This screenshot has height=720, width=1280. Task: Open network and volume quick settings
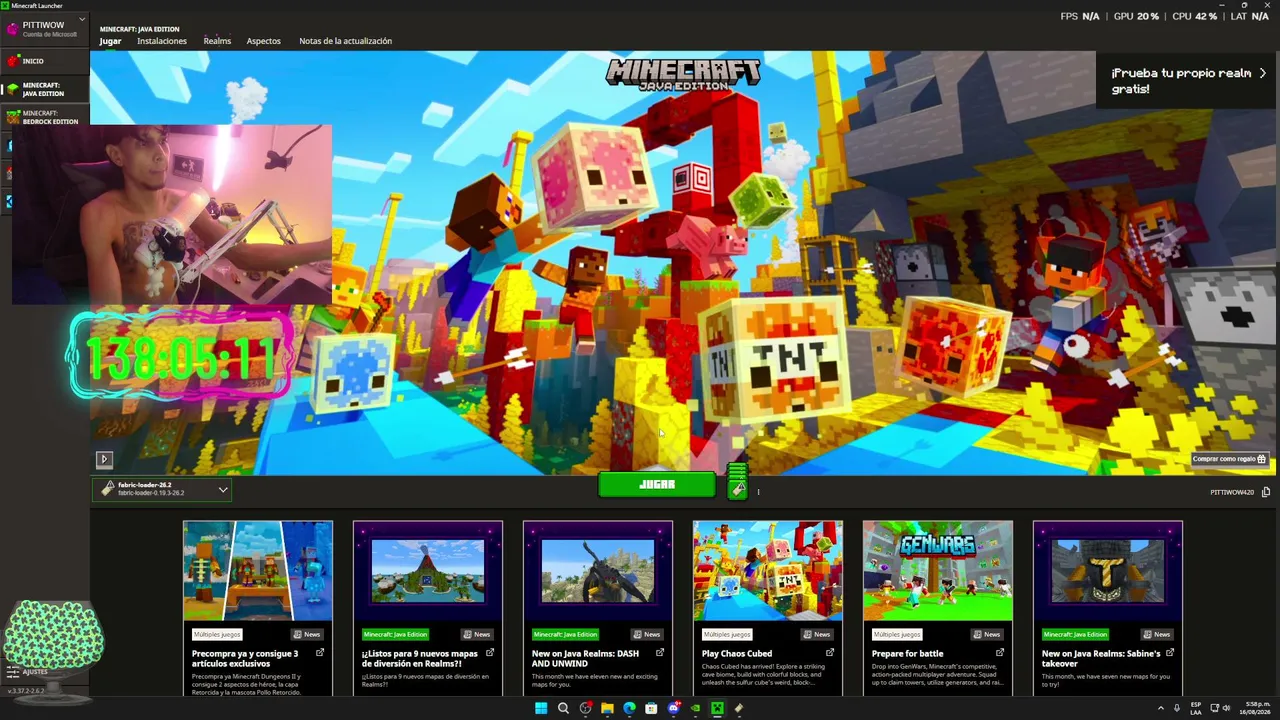[1220, 708]
